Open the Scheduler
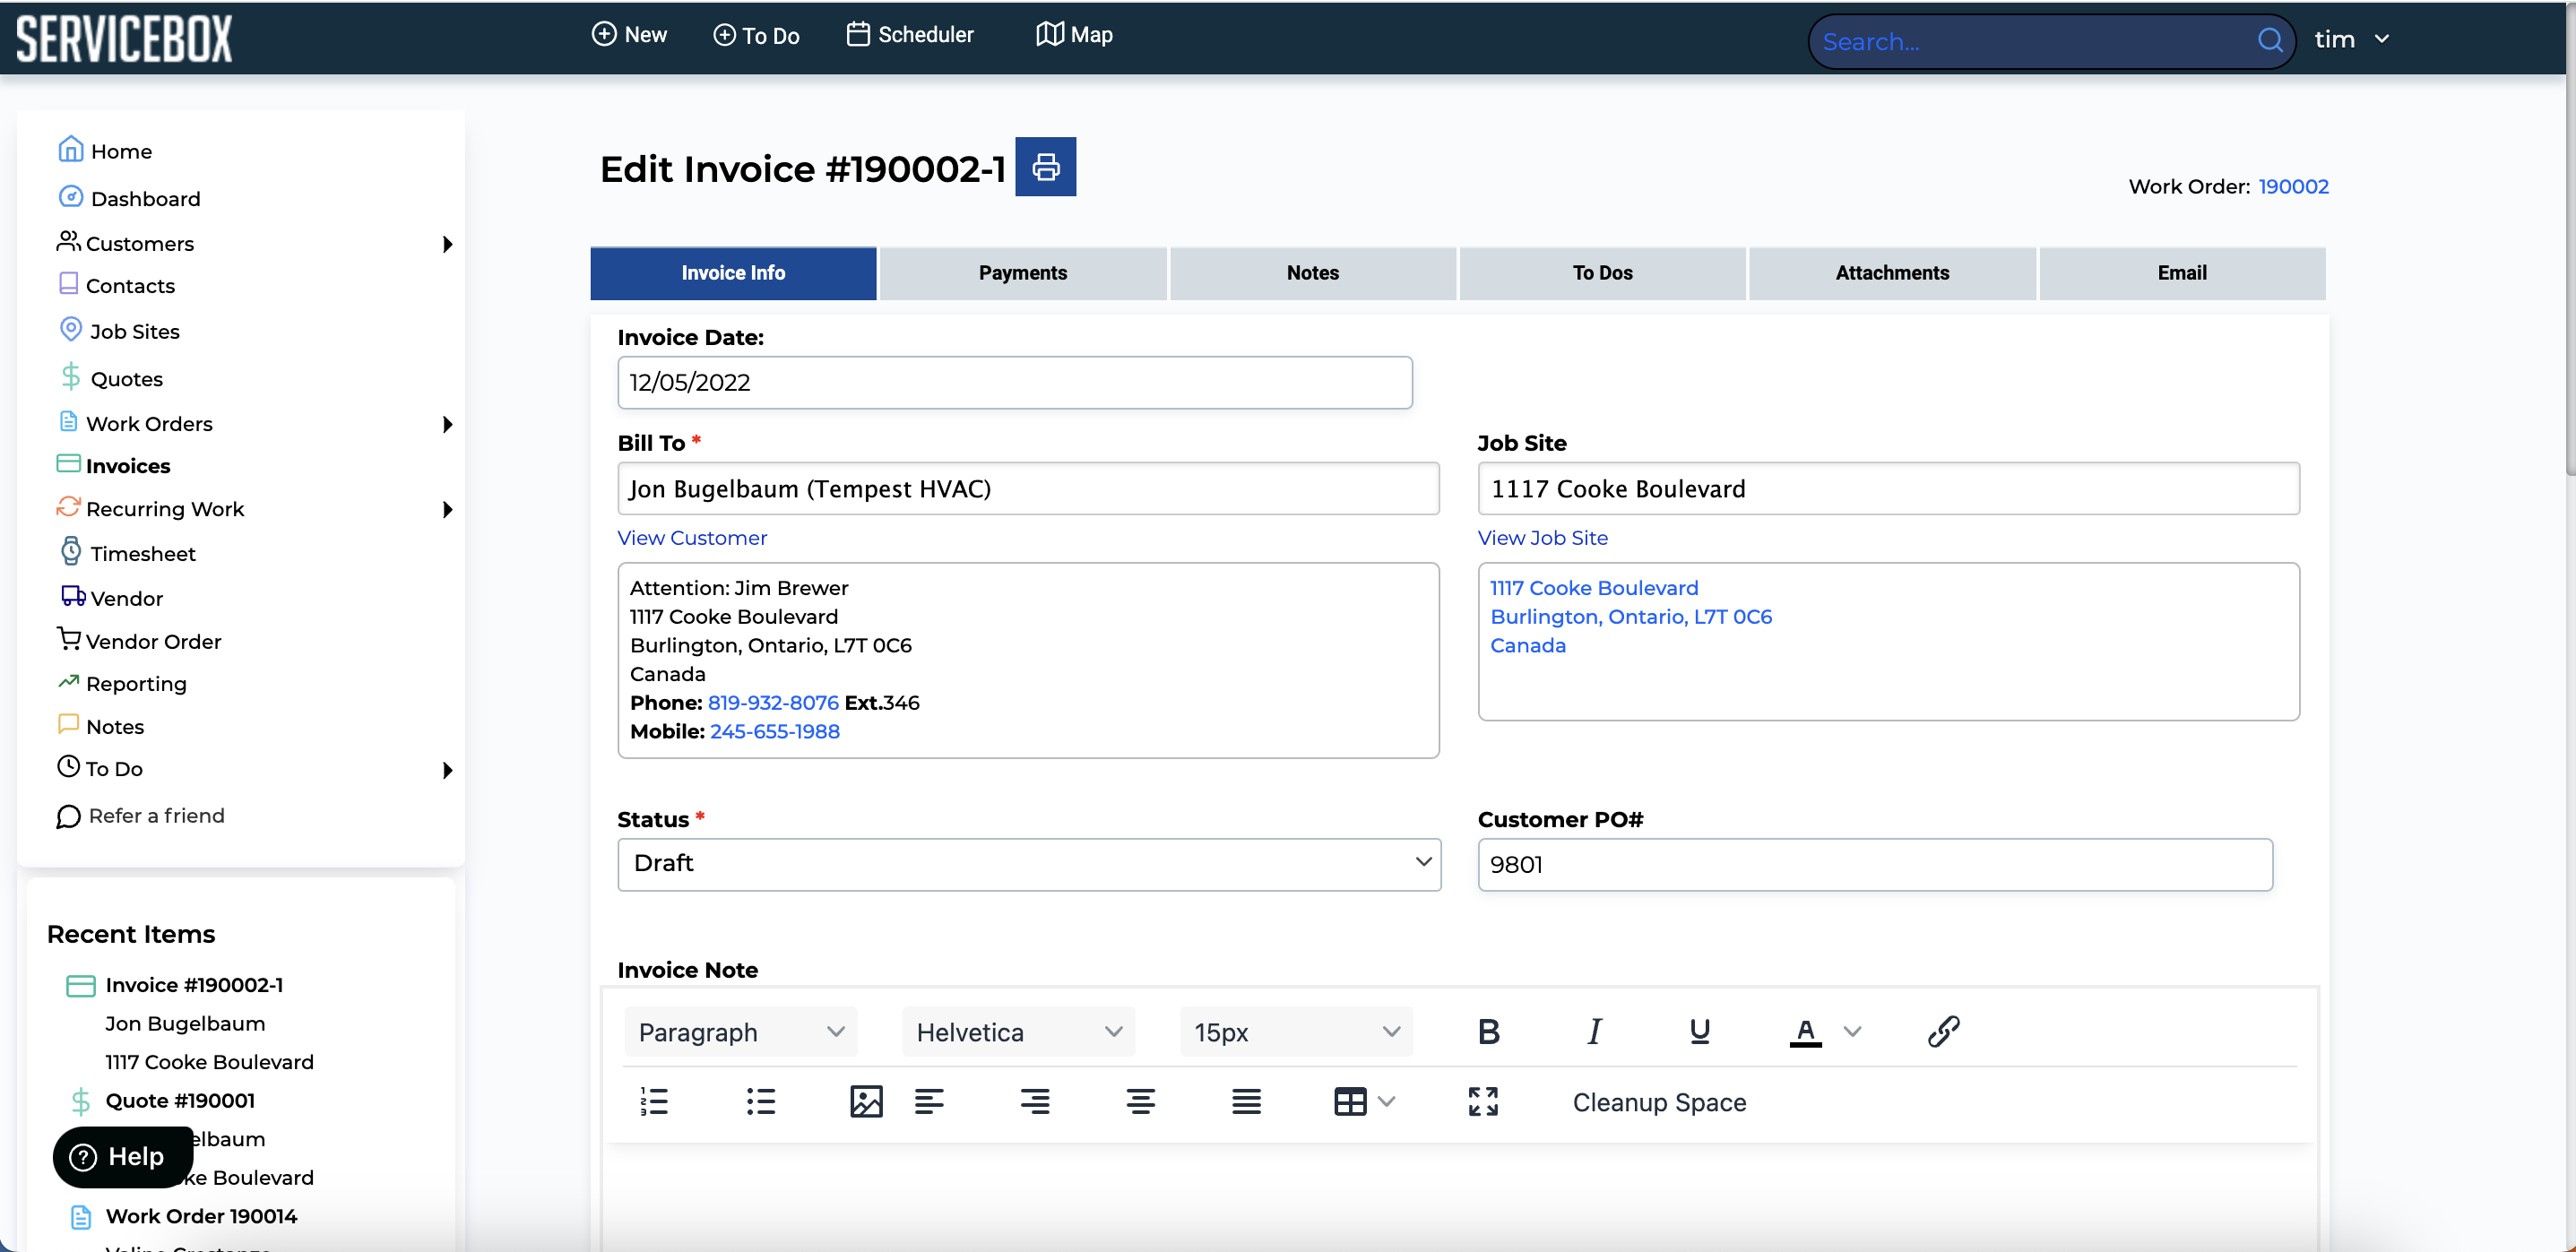Screen dimensions: 2576x1252 (x=910, y=34)
